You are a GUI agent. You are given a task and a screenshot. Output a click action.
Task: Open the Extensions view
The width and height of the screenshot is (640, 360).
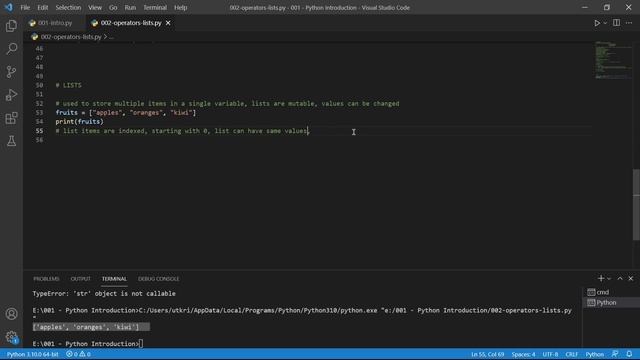(x=11, y=118)
